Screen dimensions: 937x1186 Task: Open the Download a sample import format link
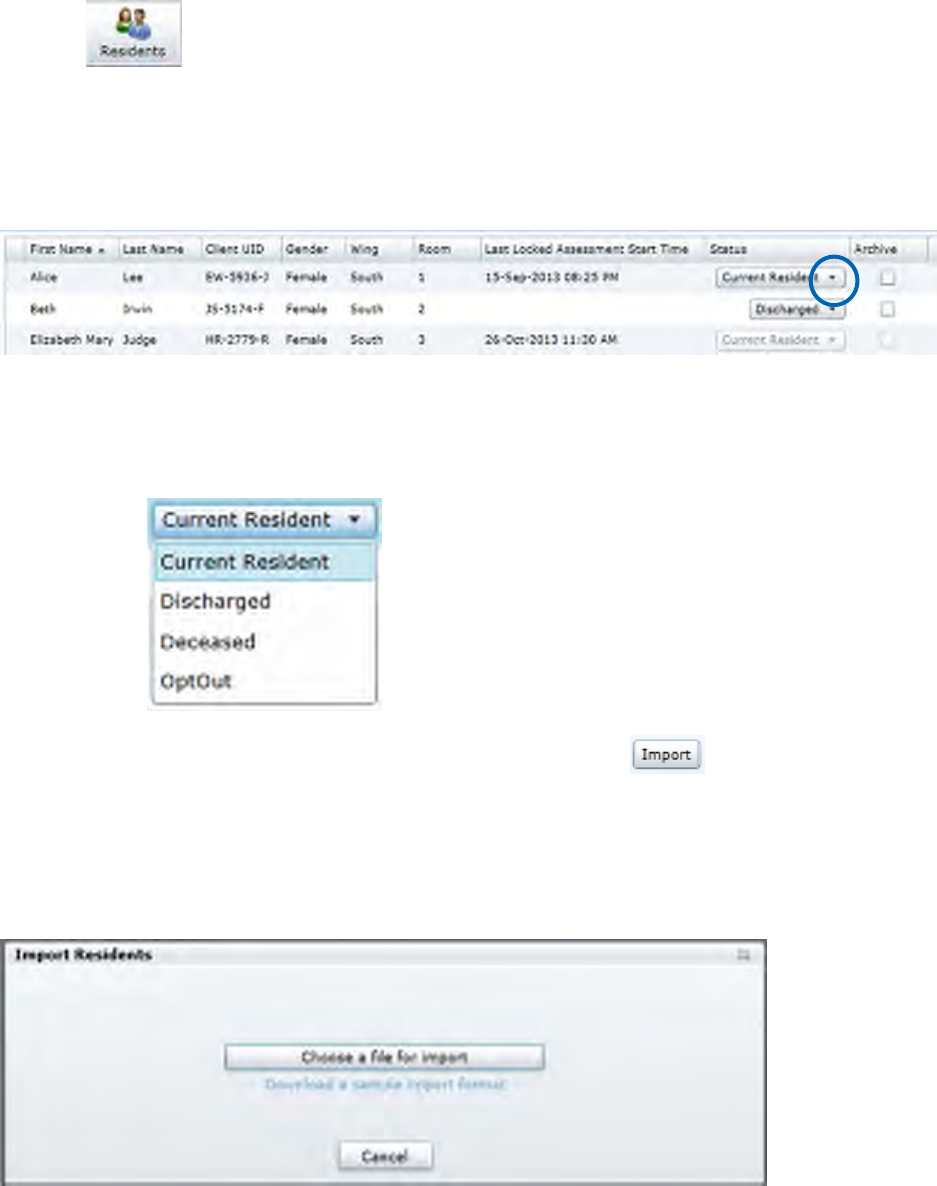pos(385,1085)
